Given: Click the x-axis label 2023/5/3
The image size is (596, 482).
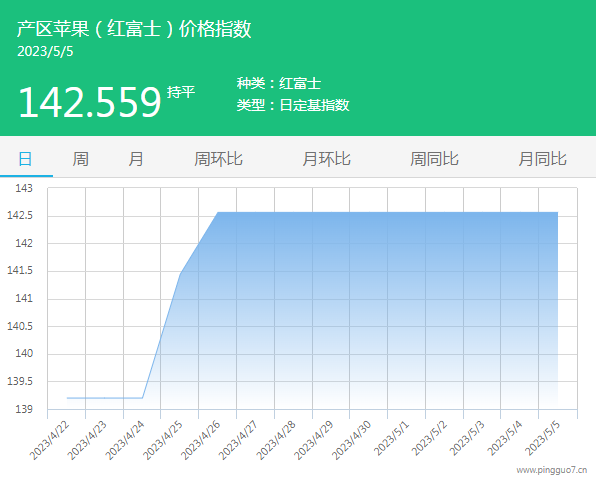Looking at the screenshot, I should [x=468, y=438].
